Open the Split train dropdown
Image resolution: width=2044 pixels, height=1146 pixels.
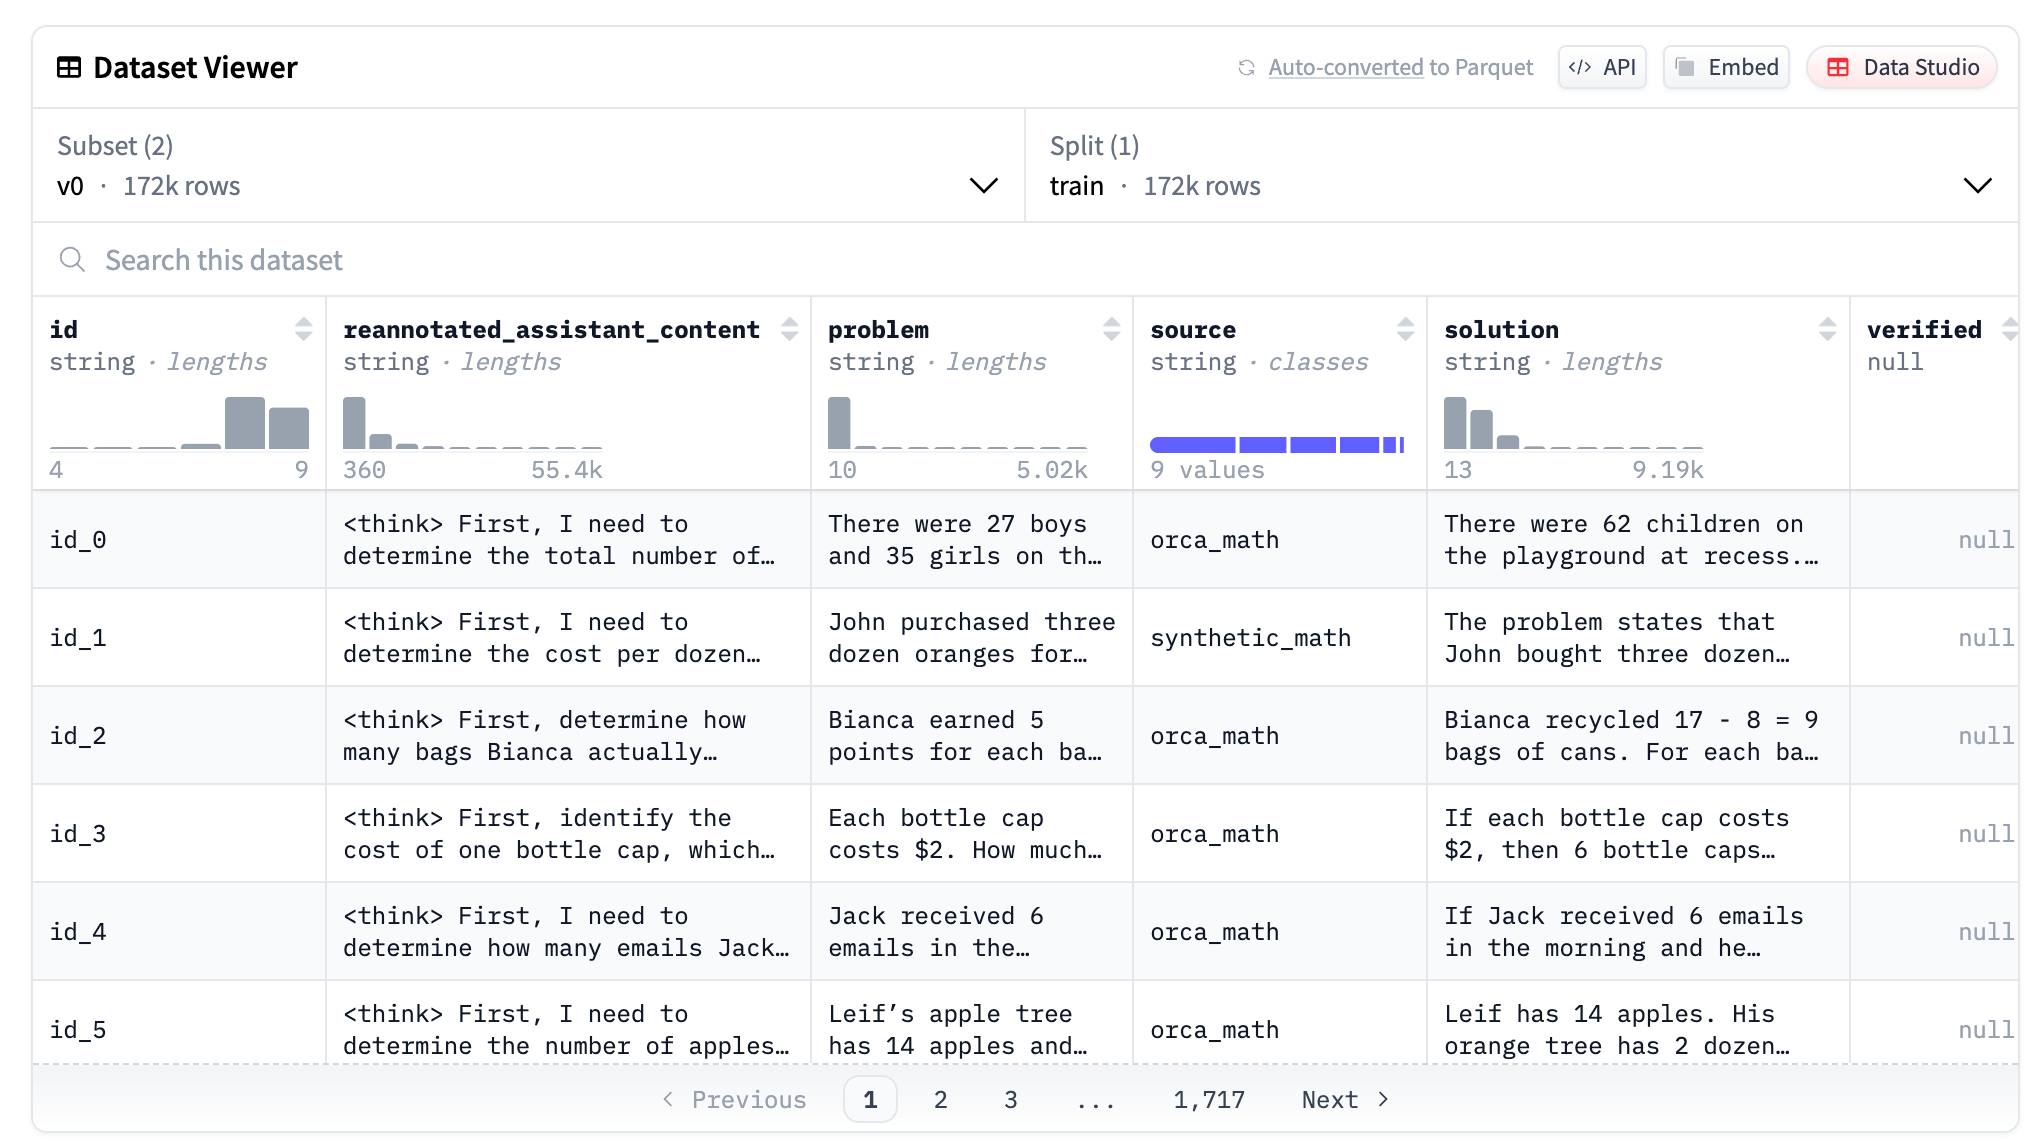pos(1977,186)
